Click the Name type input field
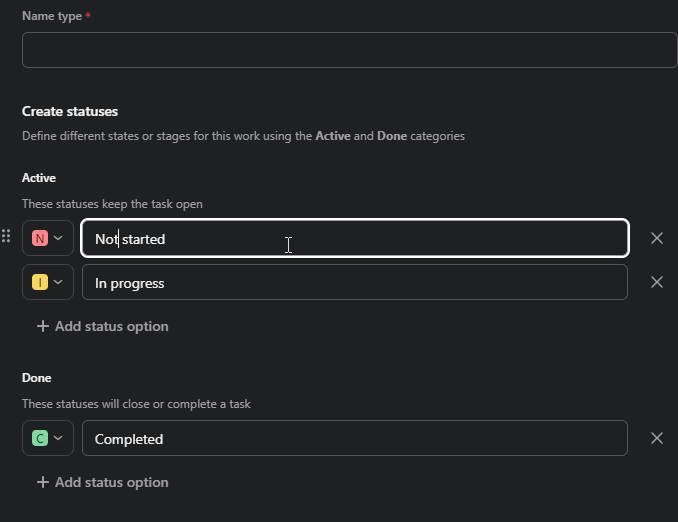Screen dimensions: 678x522 pos(349,50)
